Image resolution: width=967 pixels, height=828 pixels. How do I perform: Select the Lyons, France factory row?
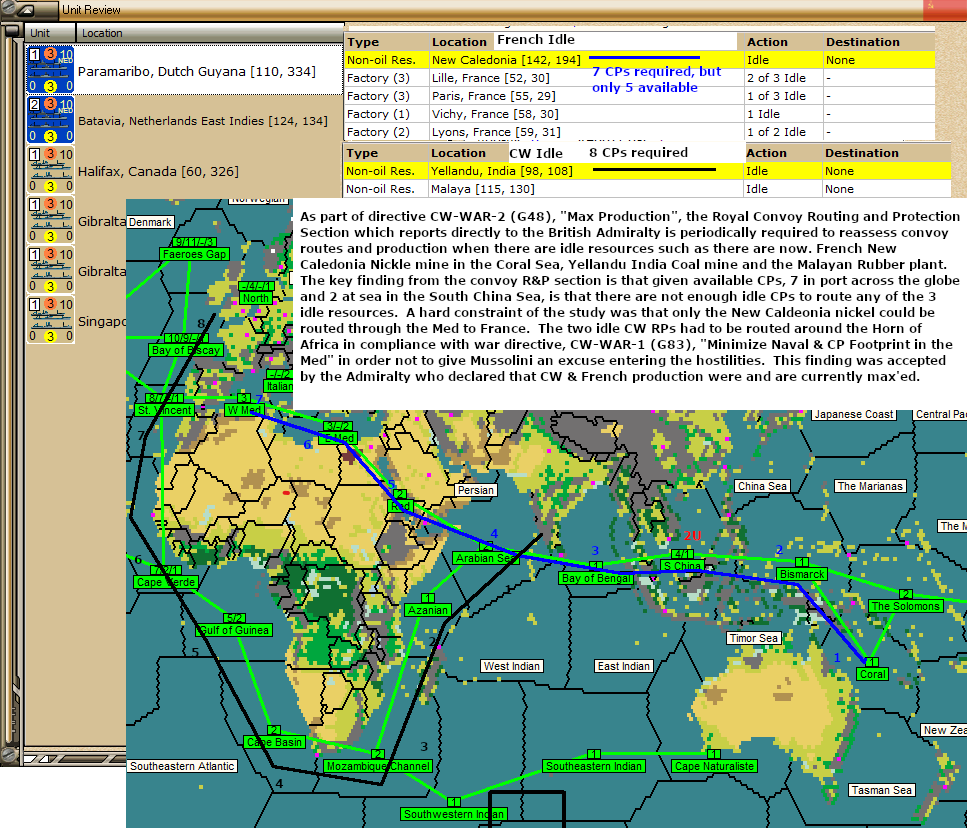coord(639,131)
